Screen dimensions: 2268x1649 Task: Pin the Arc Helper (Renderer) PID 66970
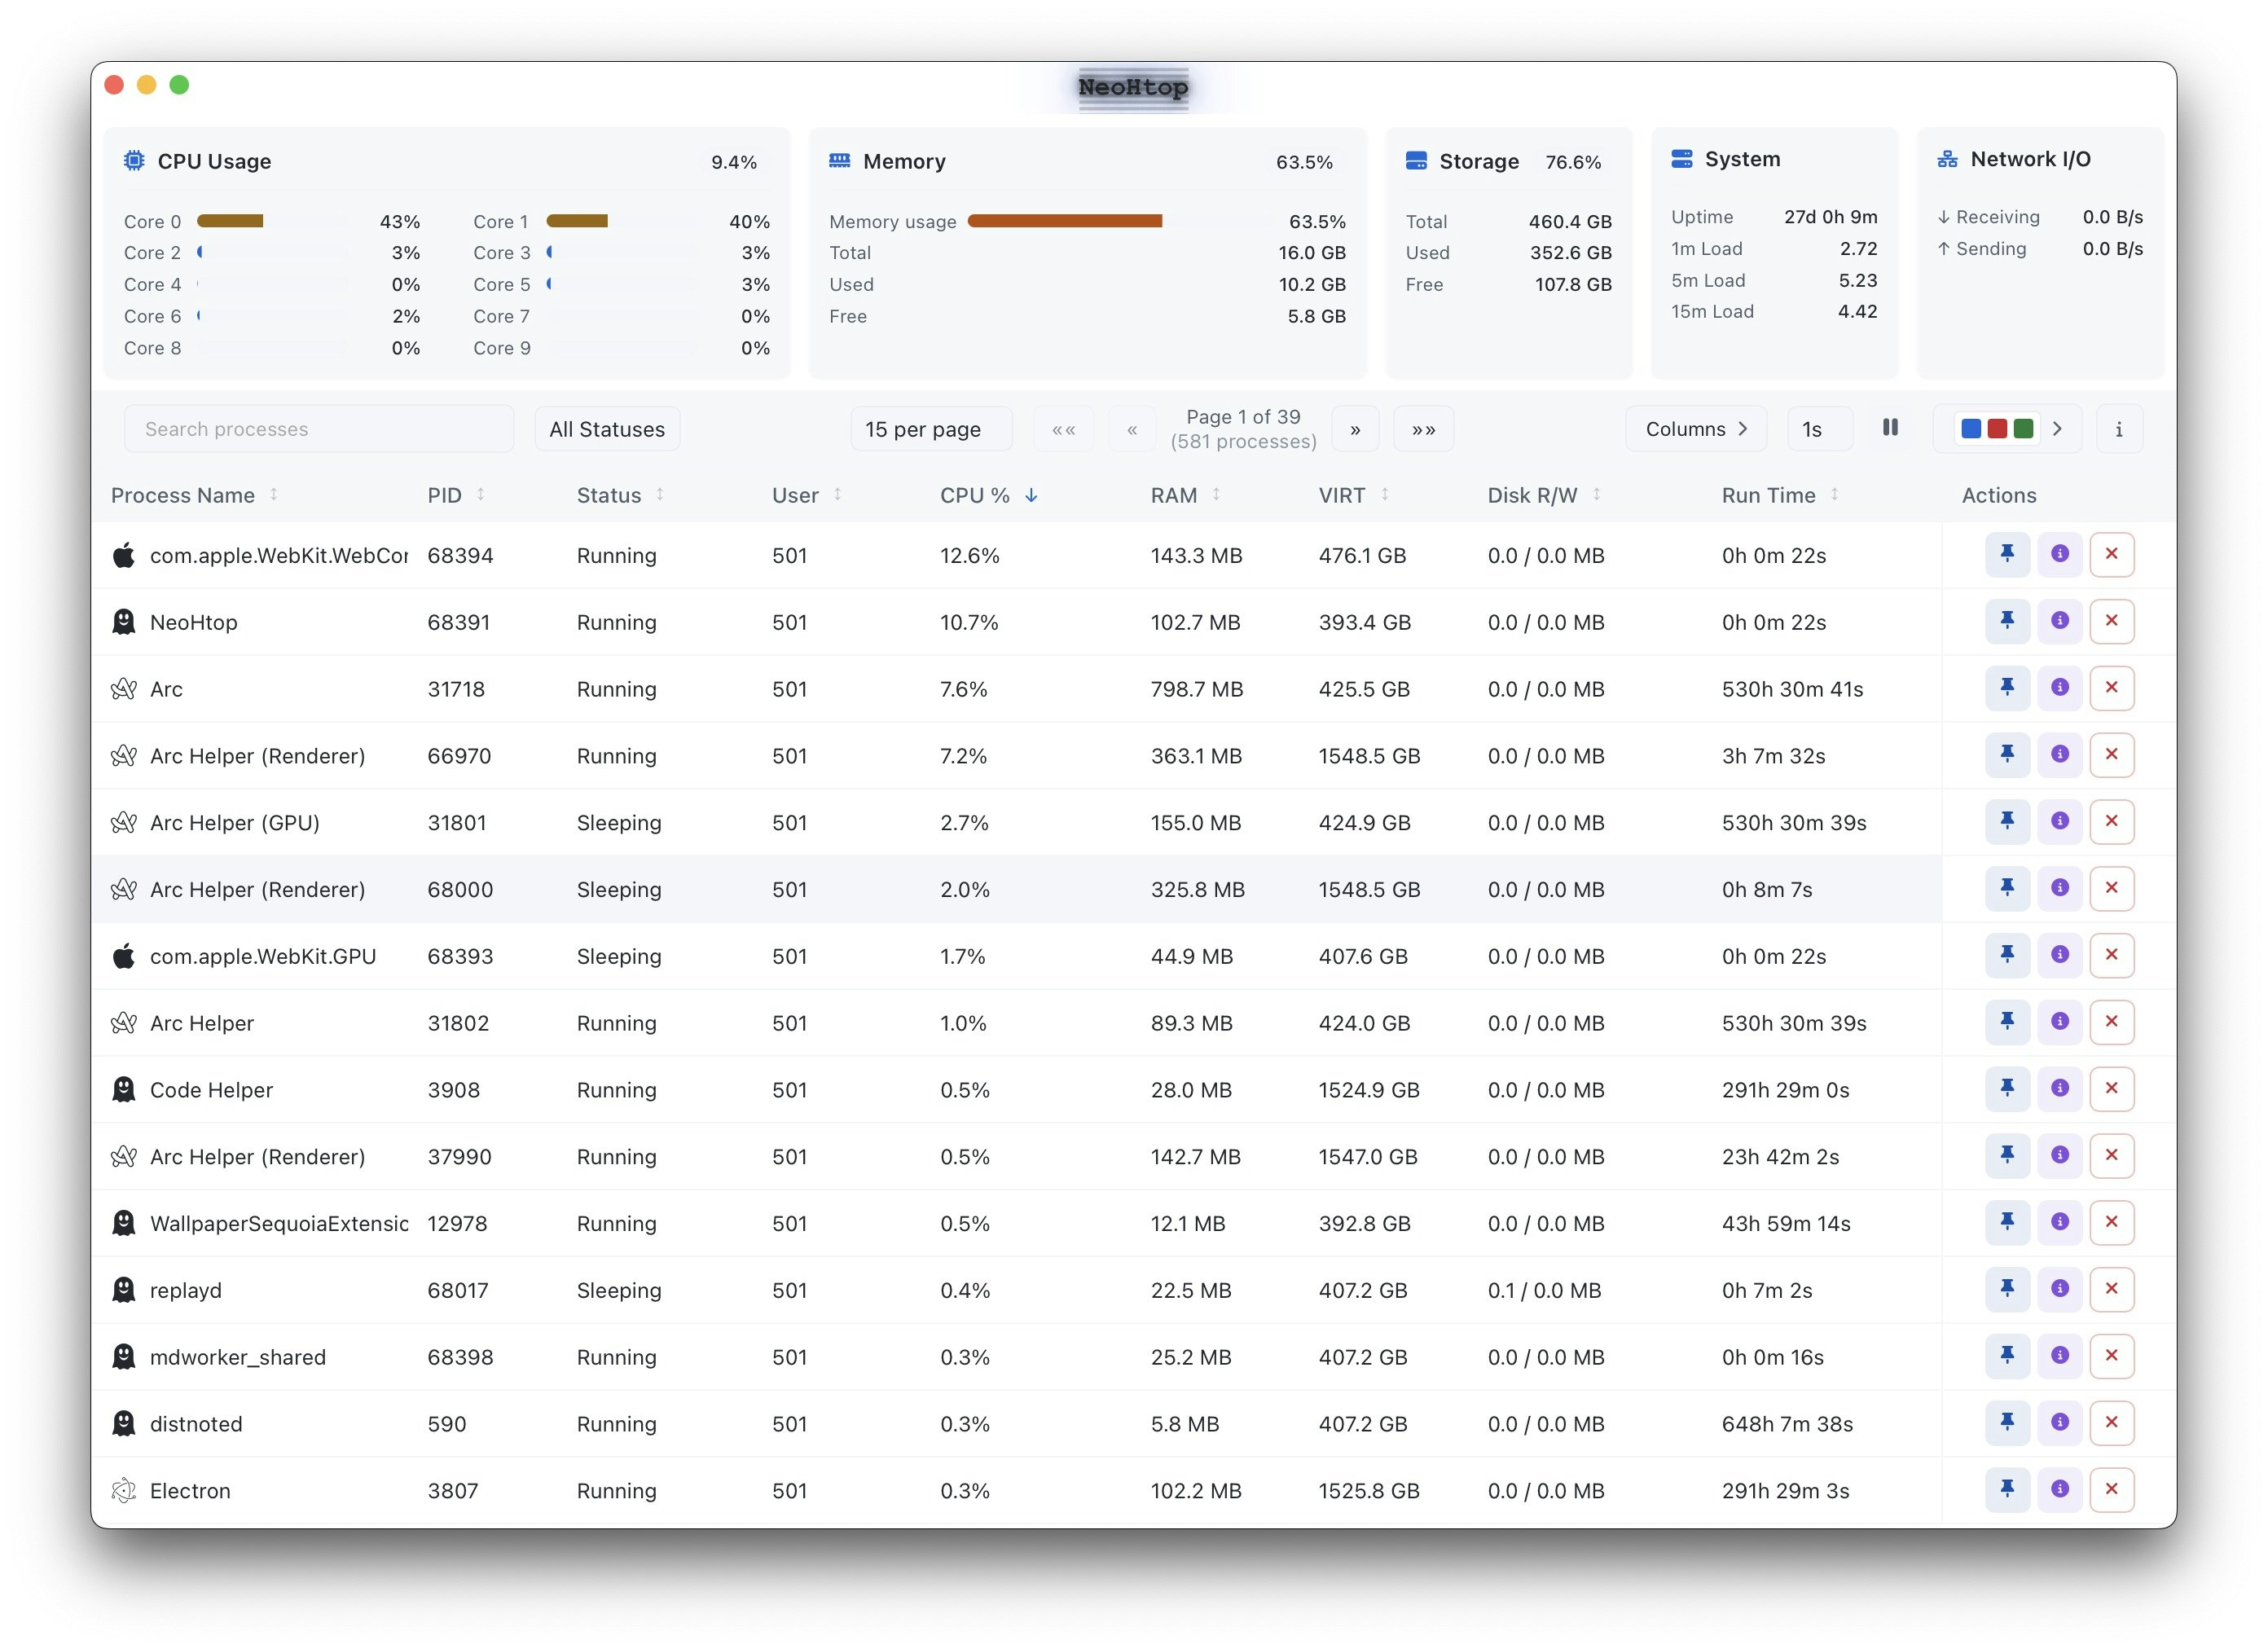pos(2006,755)
